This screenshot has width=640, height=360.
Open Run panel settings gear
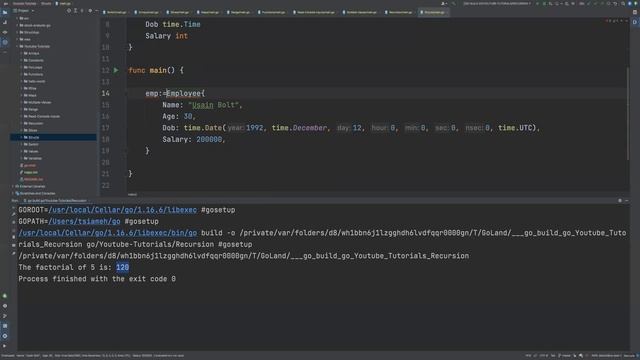[620, 200]
